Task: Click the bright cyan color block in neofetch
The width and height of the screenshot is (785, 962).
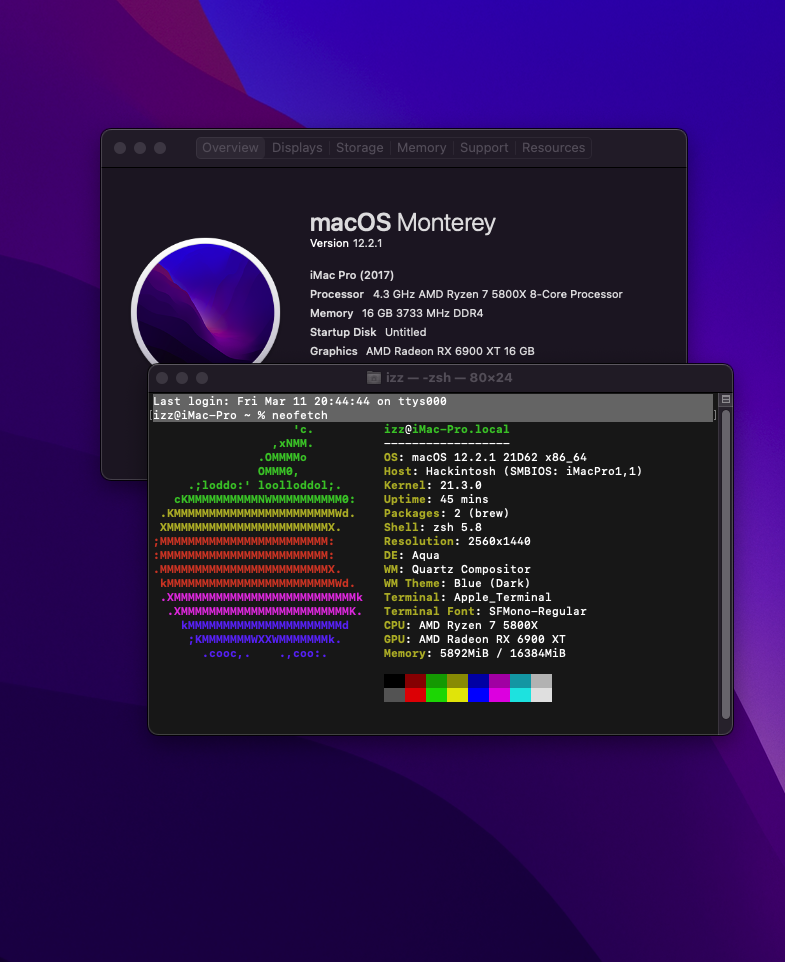Action: point(520,695)
